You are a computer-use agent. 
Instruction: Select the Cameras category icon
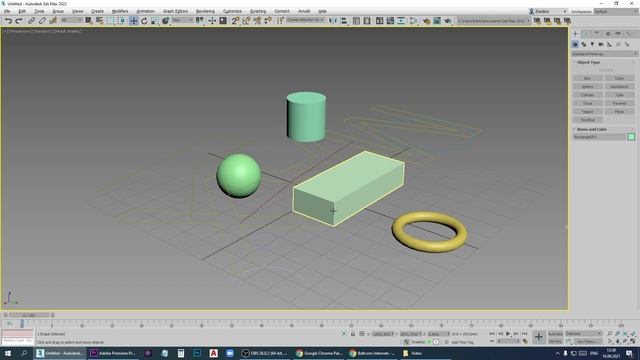coord(601,44)
